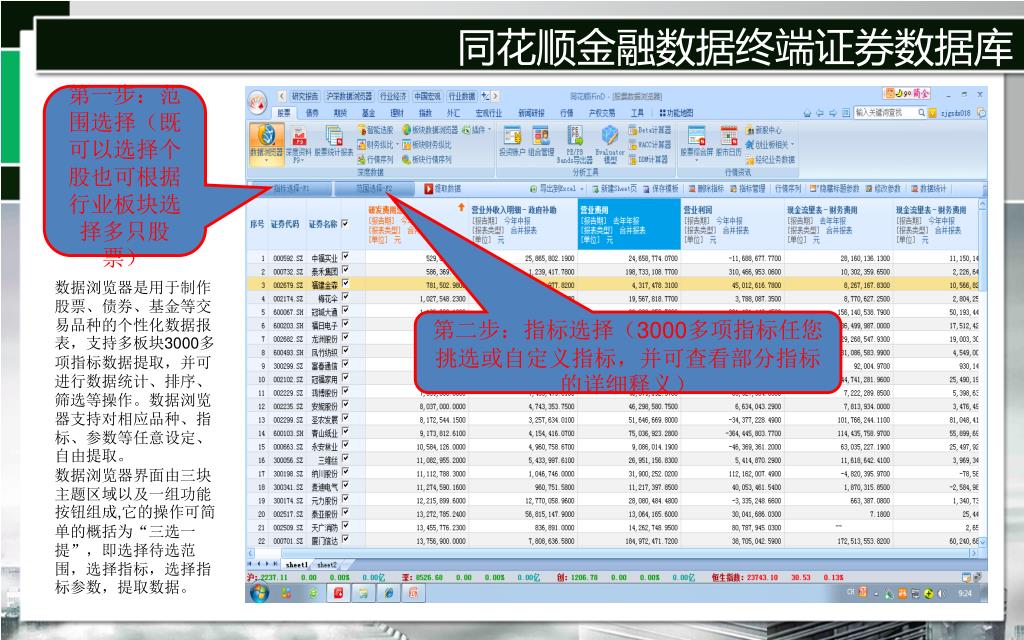This screenshot has height=640, width=1024.
Task: Click the application orb logo button
Action: [x=258, y=103]
